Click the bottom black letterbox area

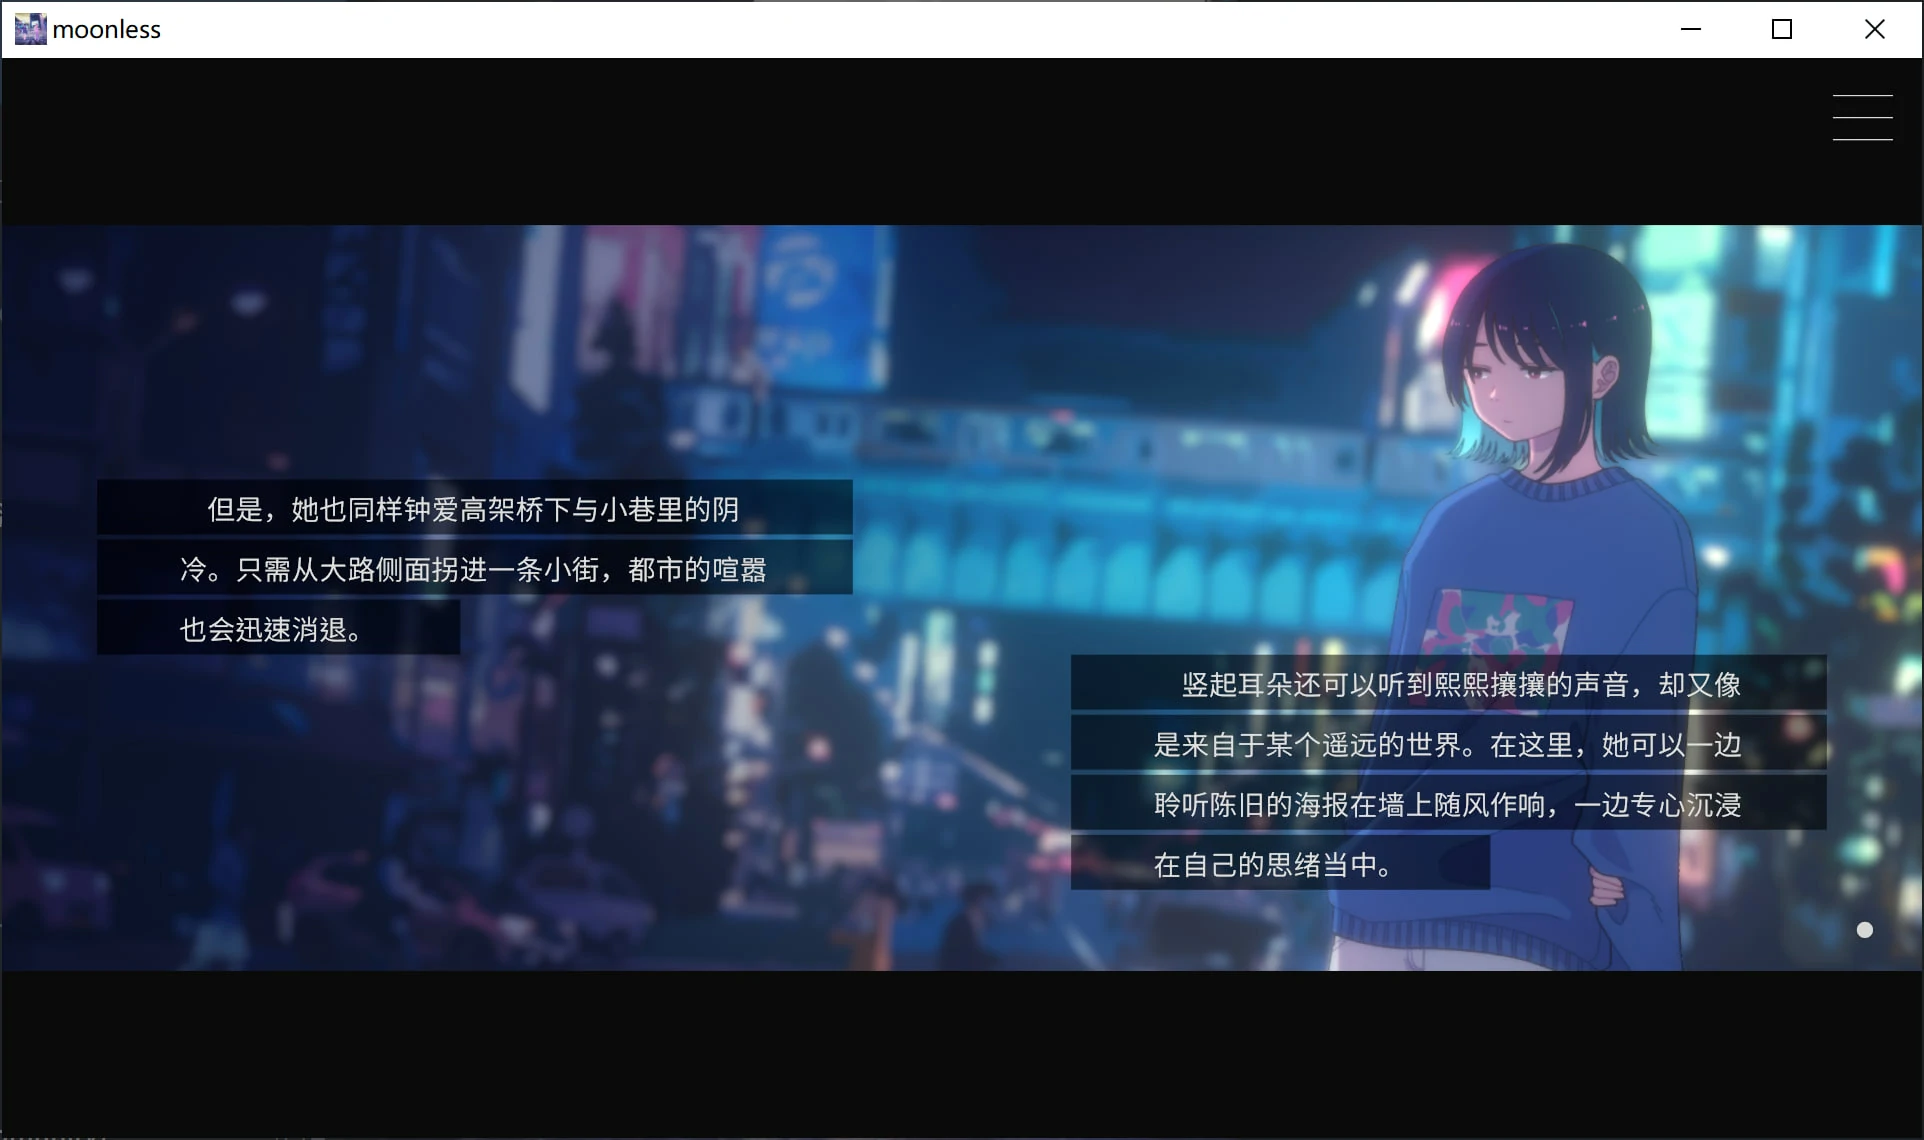(900, 1050)
